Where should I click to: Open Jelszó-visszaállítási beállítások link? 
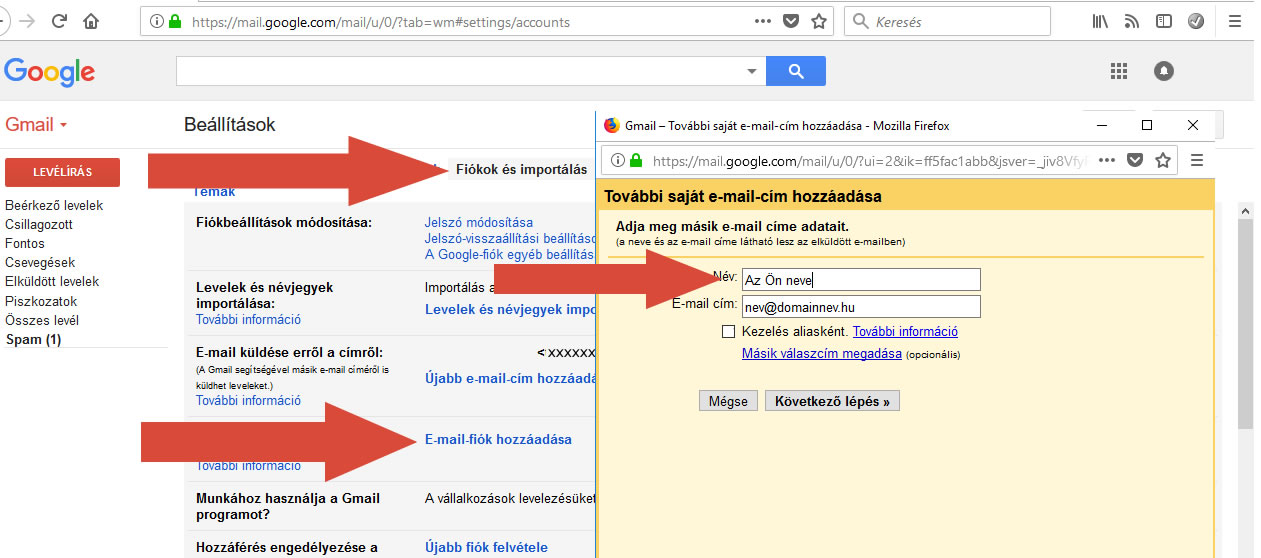[x=510, y=238]
